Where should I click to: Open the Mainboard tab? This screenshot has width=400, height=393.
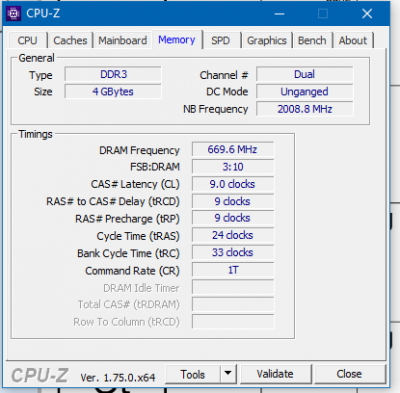[x=122, y=41]
